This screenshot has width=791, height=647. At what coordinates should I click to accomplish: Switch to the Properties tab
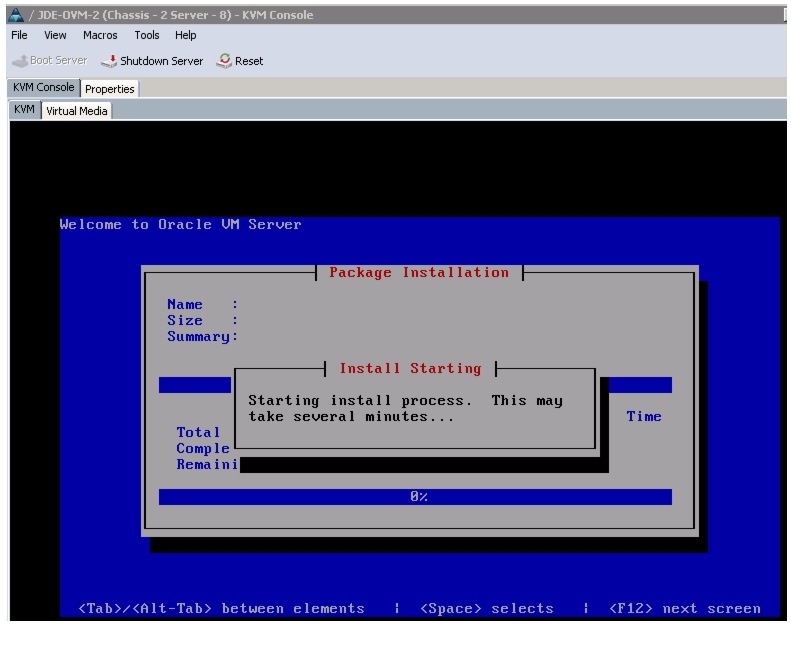109,89
